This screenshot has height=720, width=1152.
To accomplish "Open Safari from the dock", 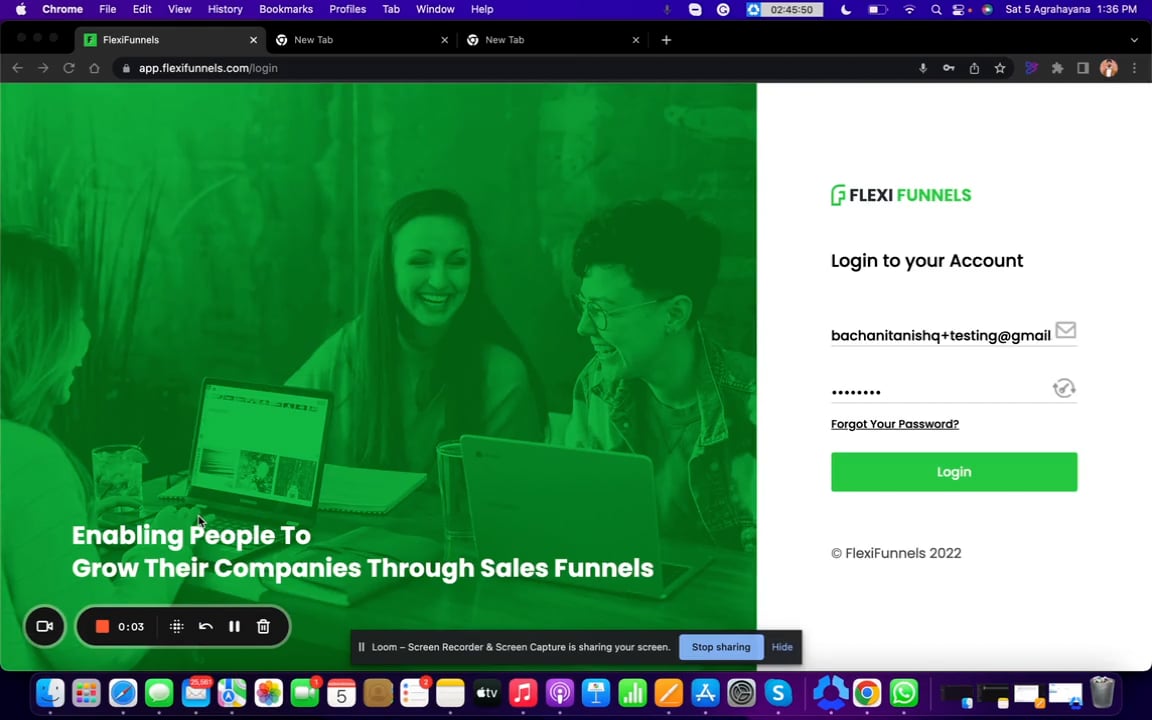I will point(123,693).
